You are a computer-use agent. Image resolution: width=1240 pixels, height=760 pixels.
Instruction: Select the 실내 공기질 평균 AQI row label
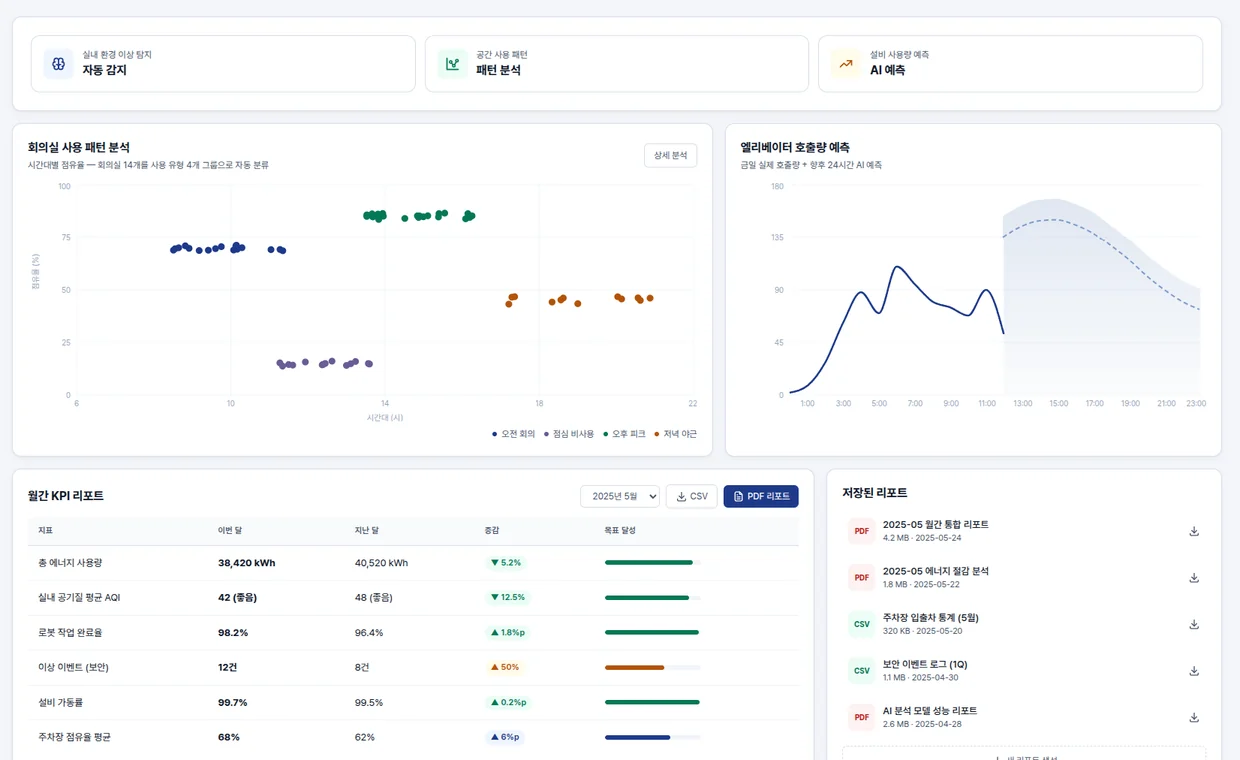point(79,598)
